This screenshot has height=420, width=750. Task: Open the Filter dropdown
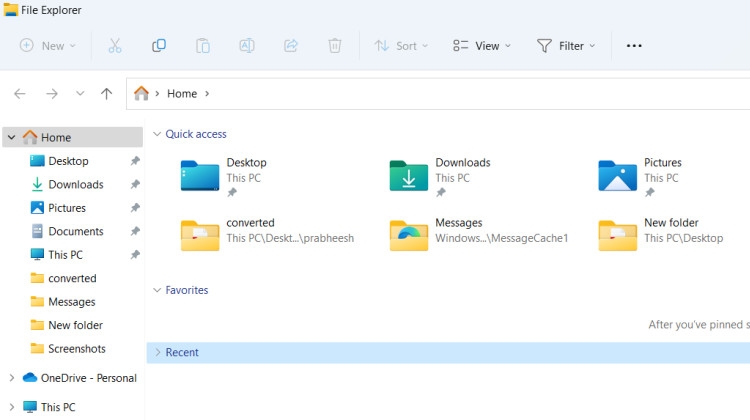566,46
